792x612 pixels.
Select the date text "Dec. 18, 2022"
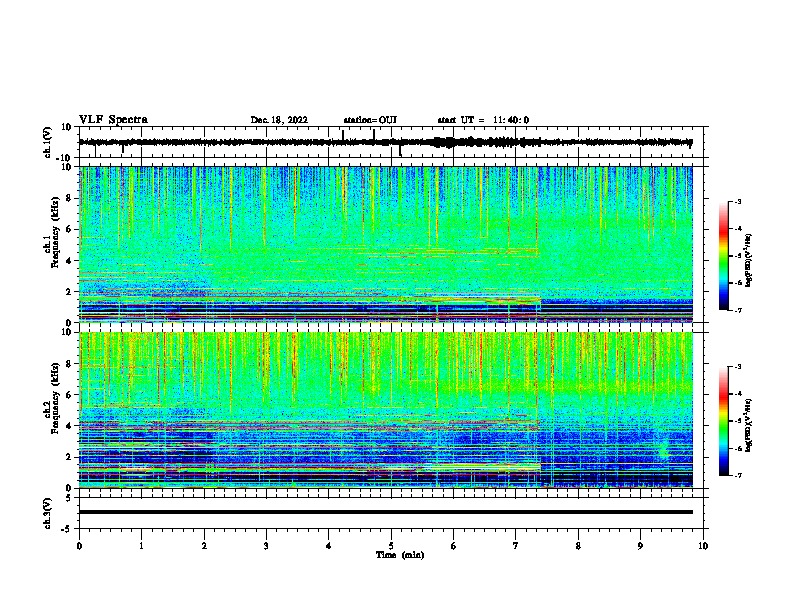click(279, 120)
